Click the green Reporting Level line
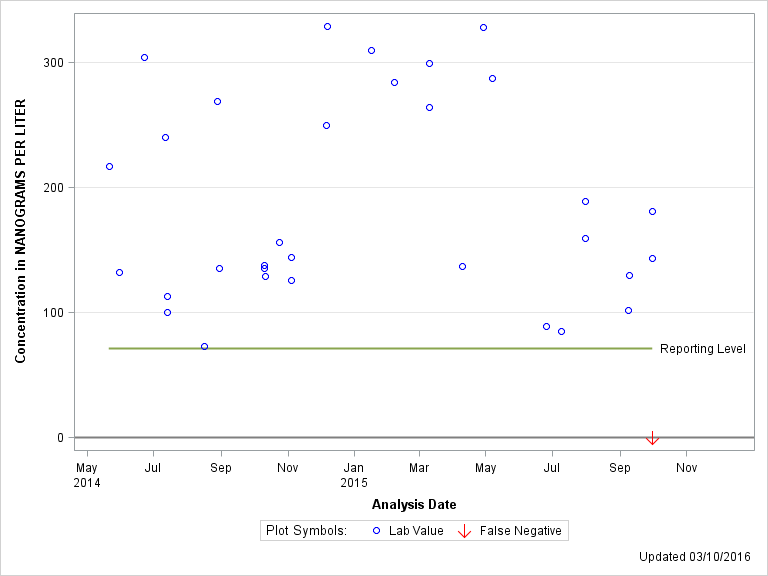The height and width of the screenshot is (576, 768). tap(380, 348)
